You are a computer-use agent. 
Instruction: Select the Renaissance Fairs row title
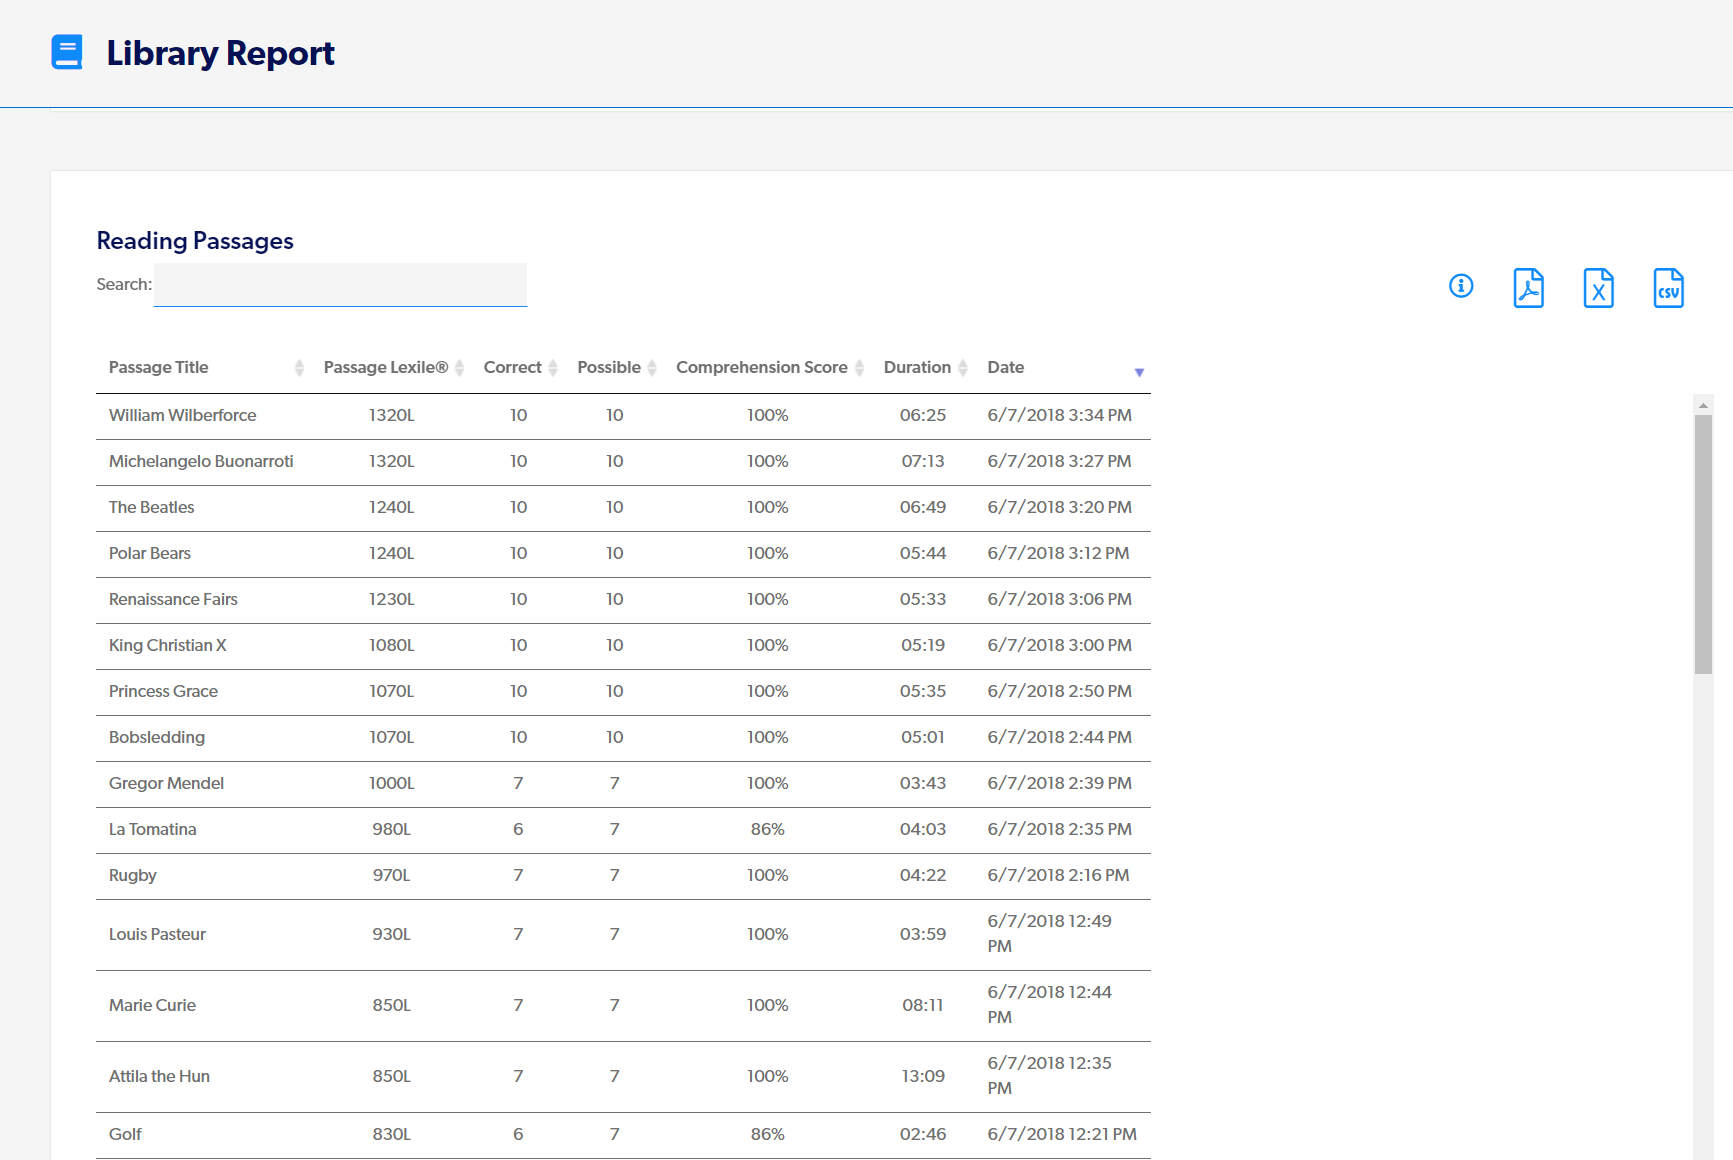pyautogui.click(x=173, y=599)
